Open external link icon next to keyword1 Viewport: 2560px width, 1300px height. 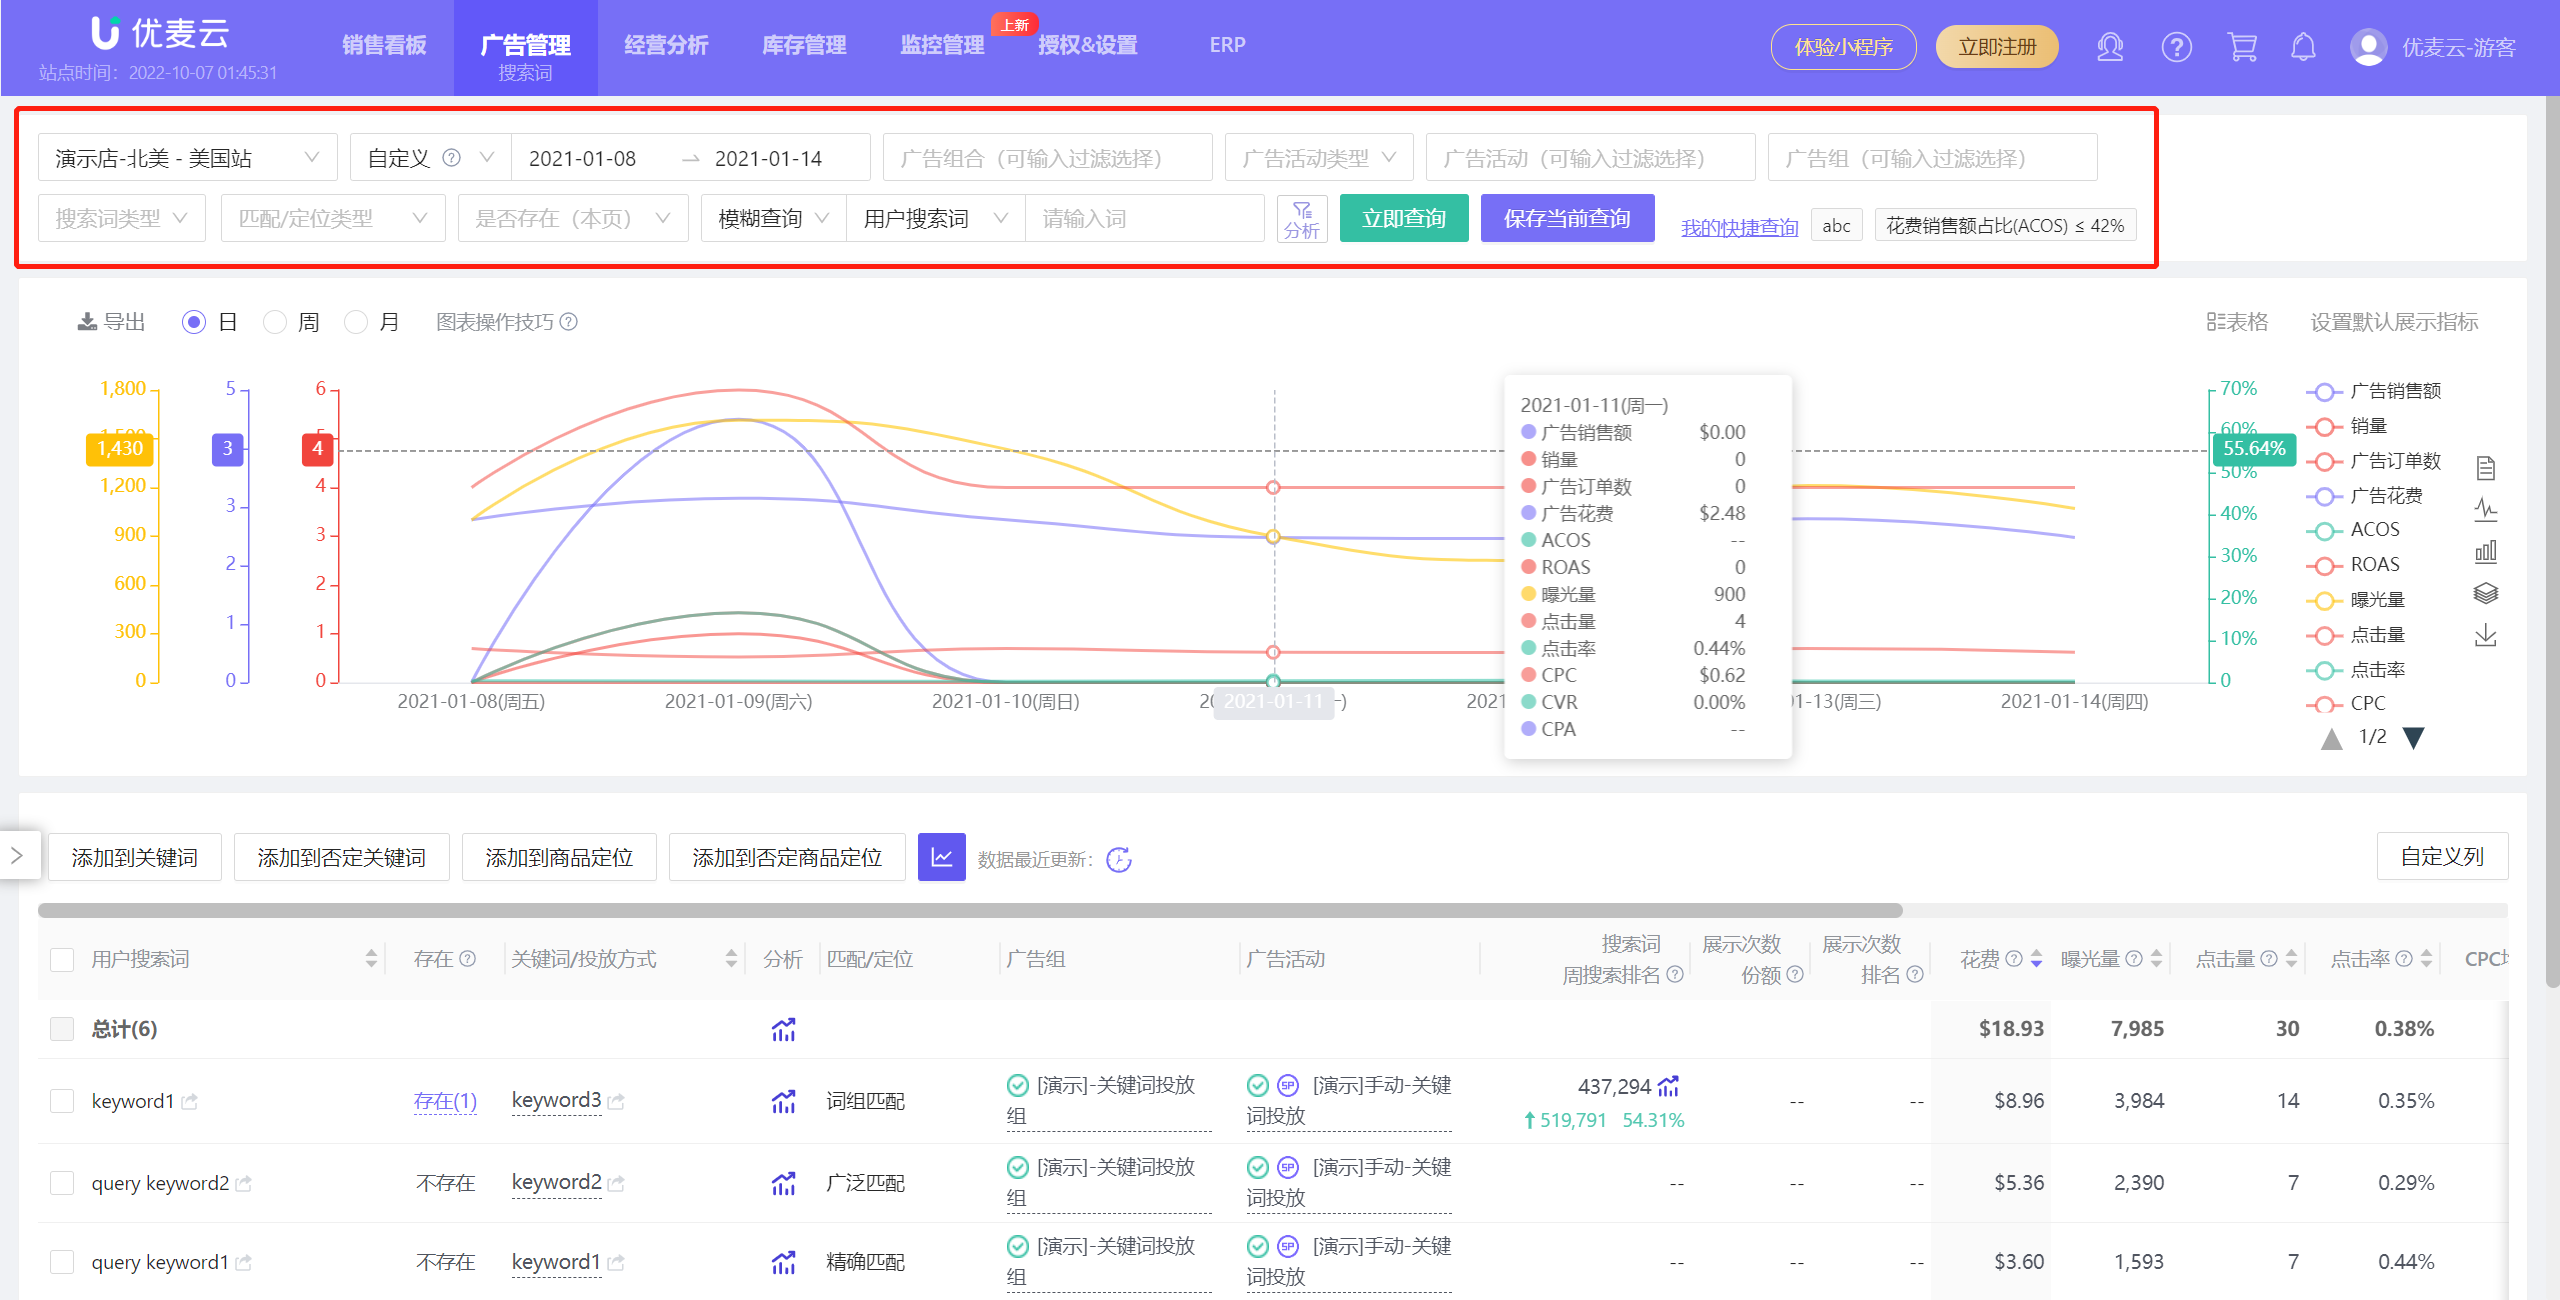190,1101
